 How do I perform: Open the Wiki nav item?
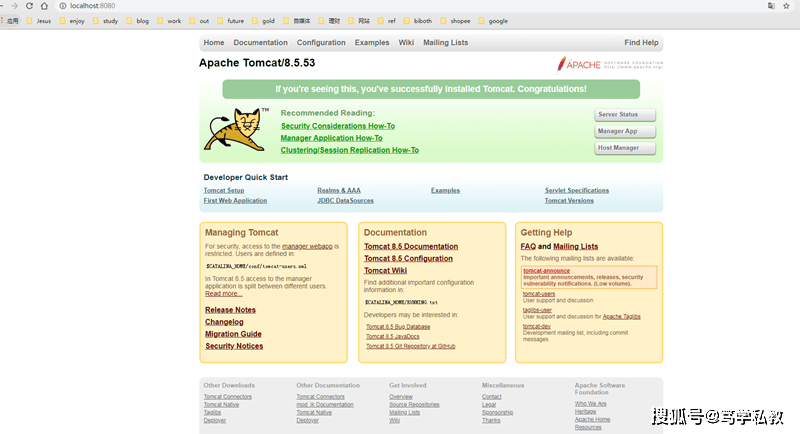[x=406, y=42]
